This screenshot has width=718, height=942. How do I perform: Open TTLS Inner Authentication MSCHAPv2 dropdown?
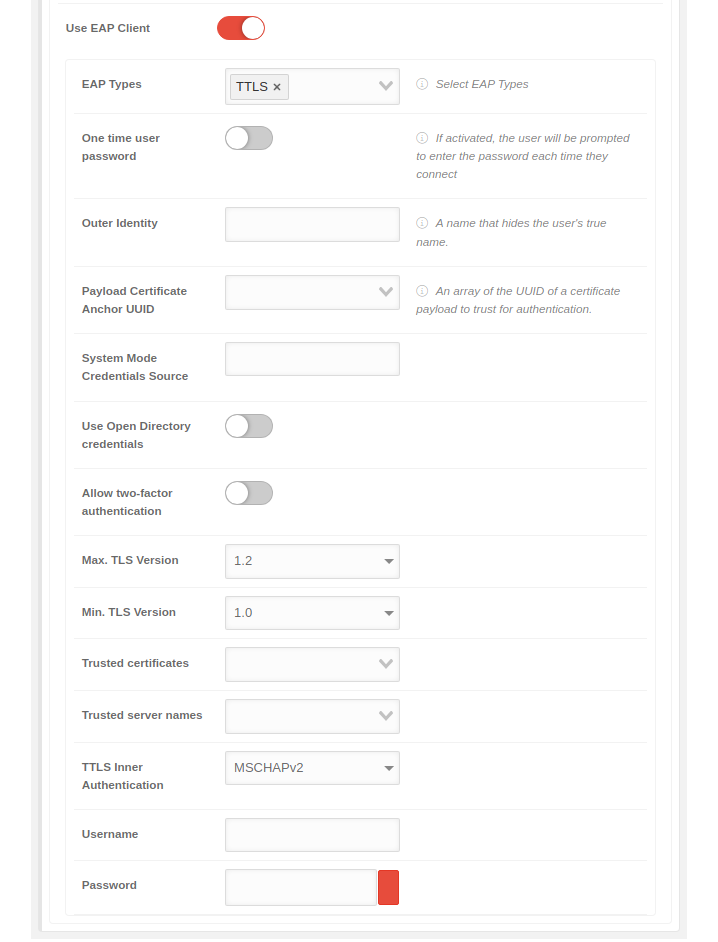click(x=312, y=768)
